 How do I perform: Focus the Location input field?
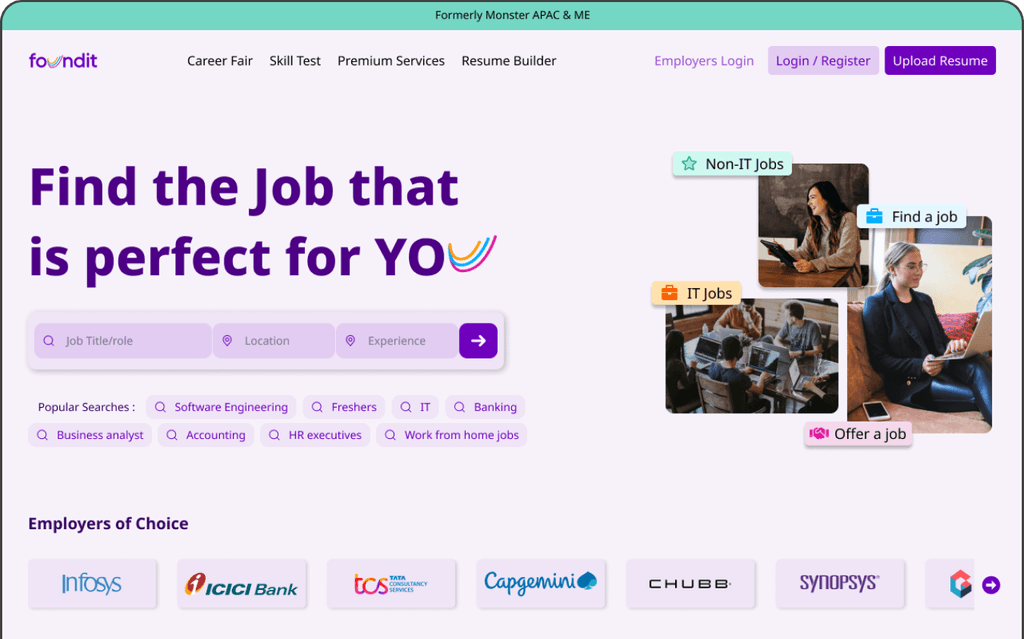coord(274,340)
